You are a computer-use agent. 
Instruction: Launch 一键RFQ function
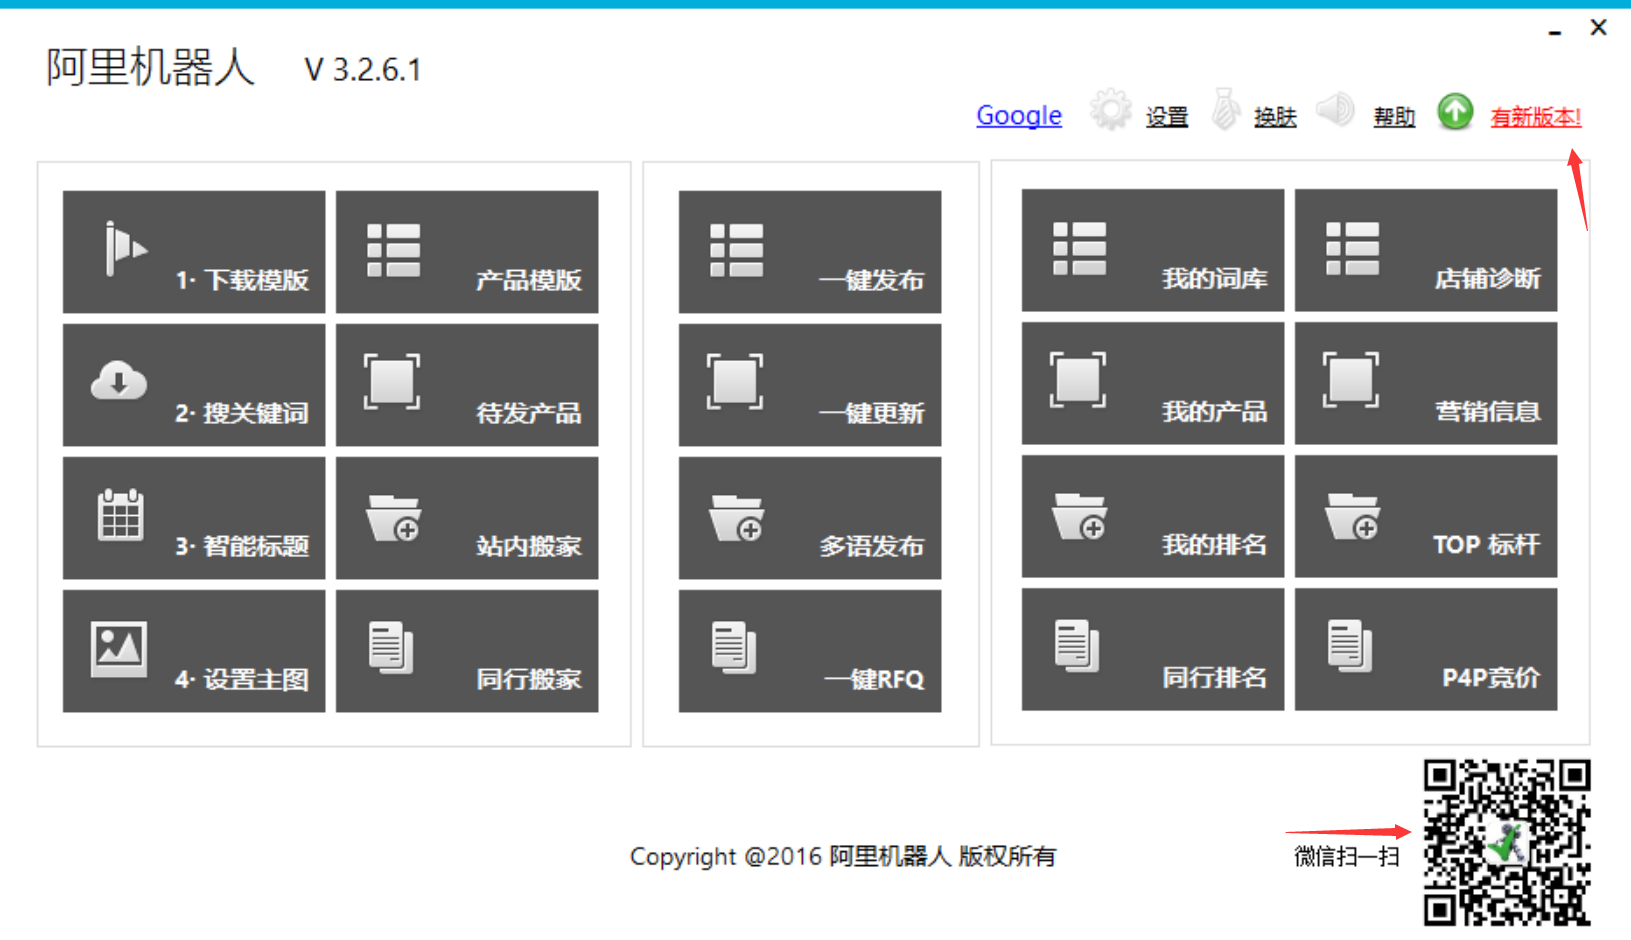click(x=810, y=651)
